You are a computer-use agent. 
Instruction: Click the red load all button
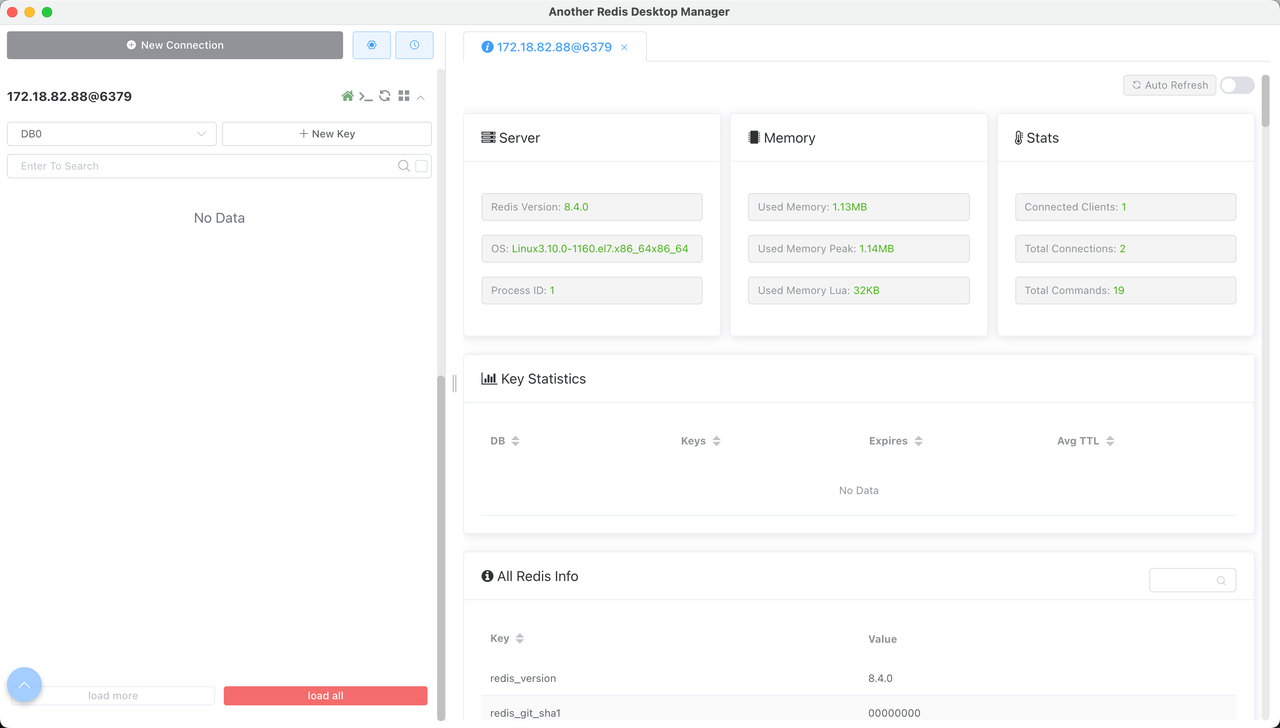point(325,696)
